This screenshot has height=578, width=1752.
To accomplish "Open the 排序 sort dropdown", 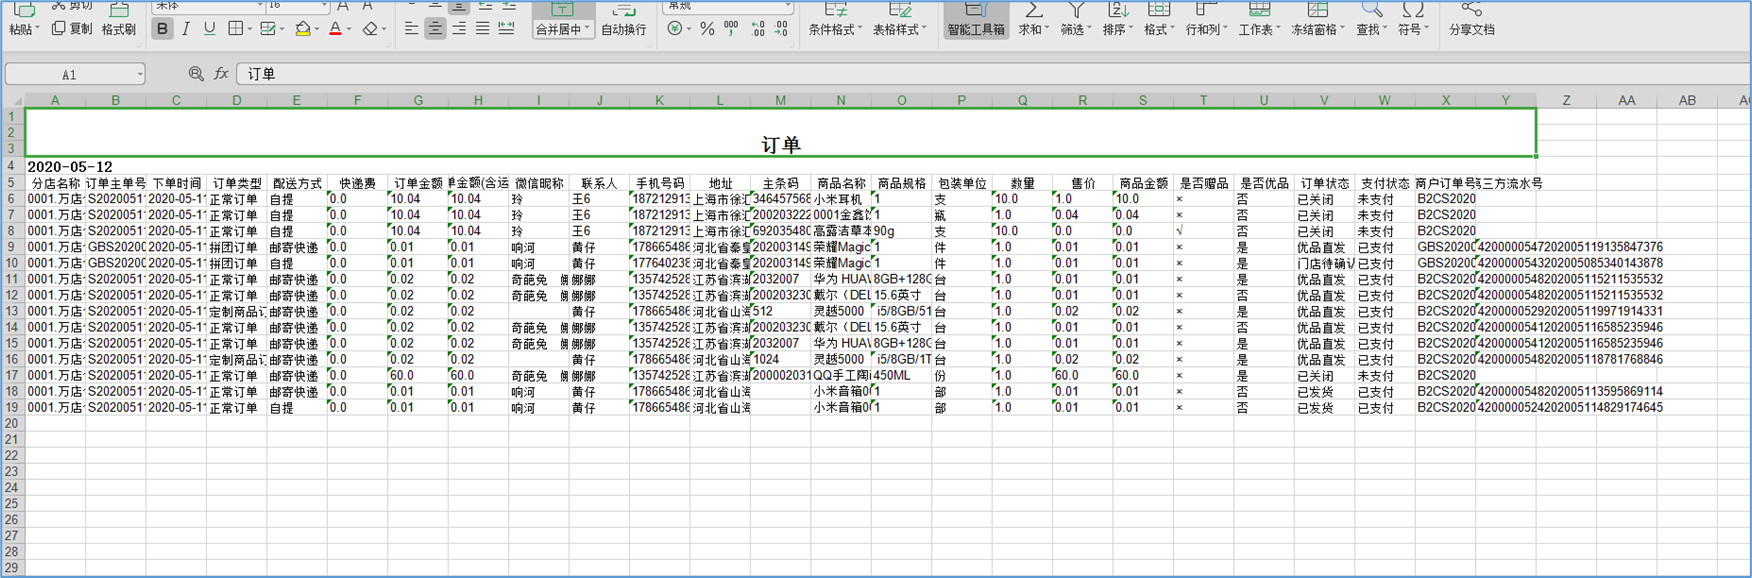I will [x=1118, y=30].
